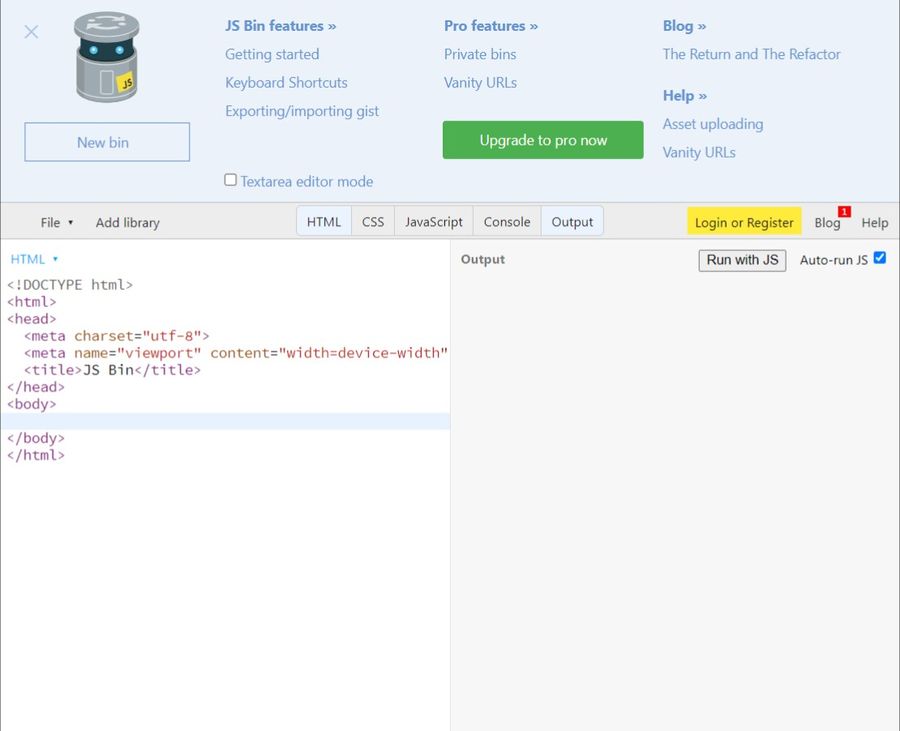Image resolution: width=900 pixels, height=731 pixels.
Task: Open the Asset uploading help link
Action: 713,124
